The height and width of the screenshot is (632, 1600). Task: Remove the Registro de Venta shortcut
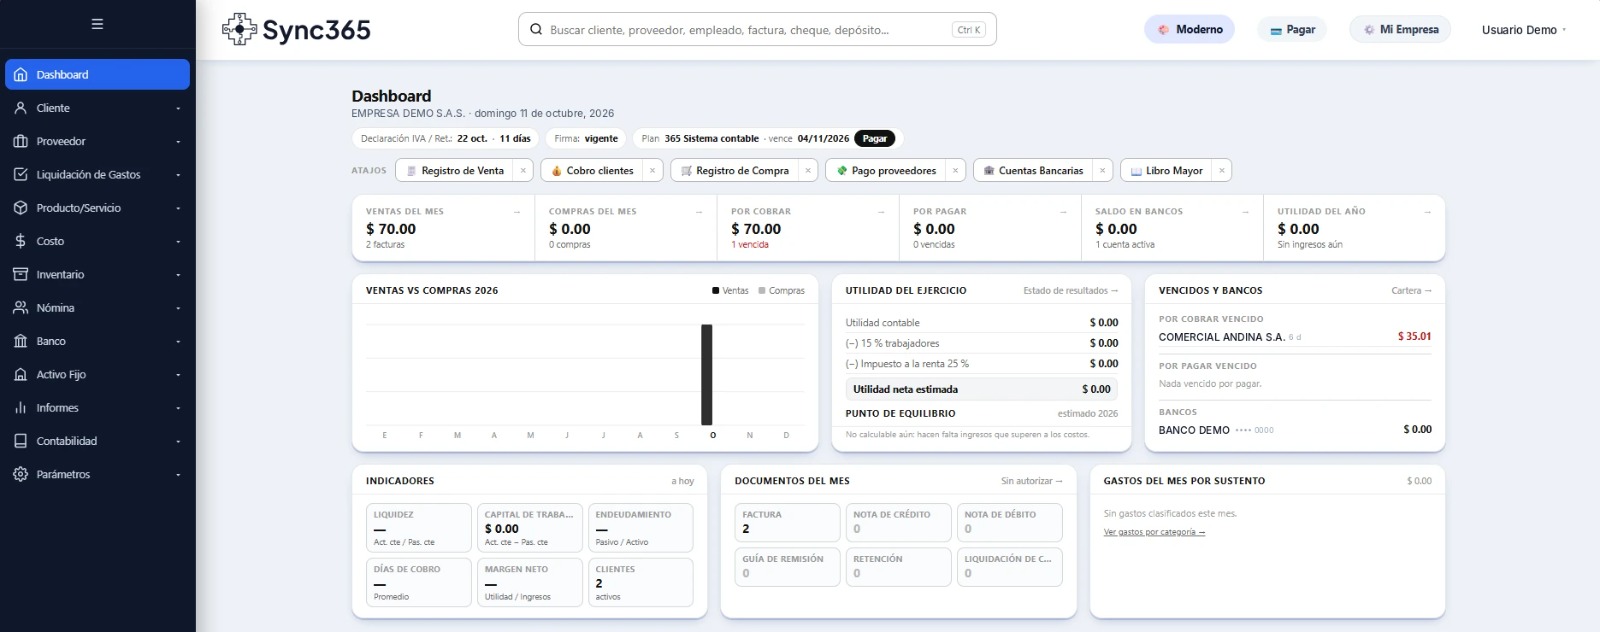523,171
